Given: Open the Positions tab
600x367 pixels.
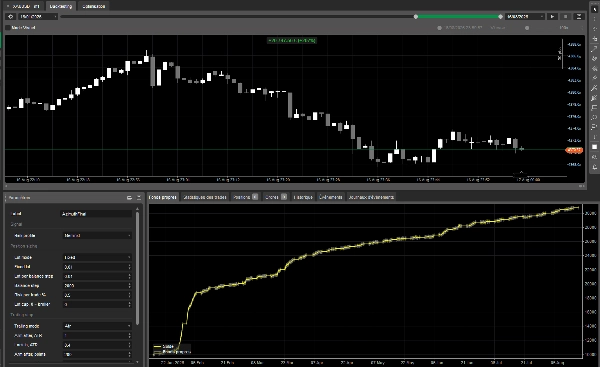Looking at the screenshot, I should click(245, 197).
